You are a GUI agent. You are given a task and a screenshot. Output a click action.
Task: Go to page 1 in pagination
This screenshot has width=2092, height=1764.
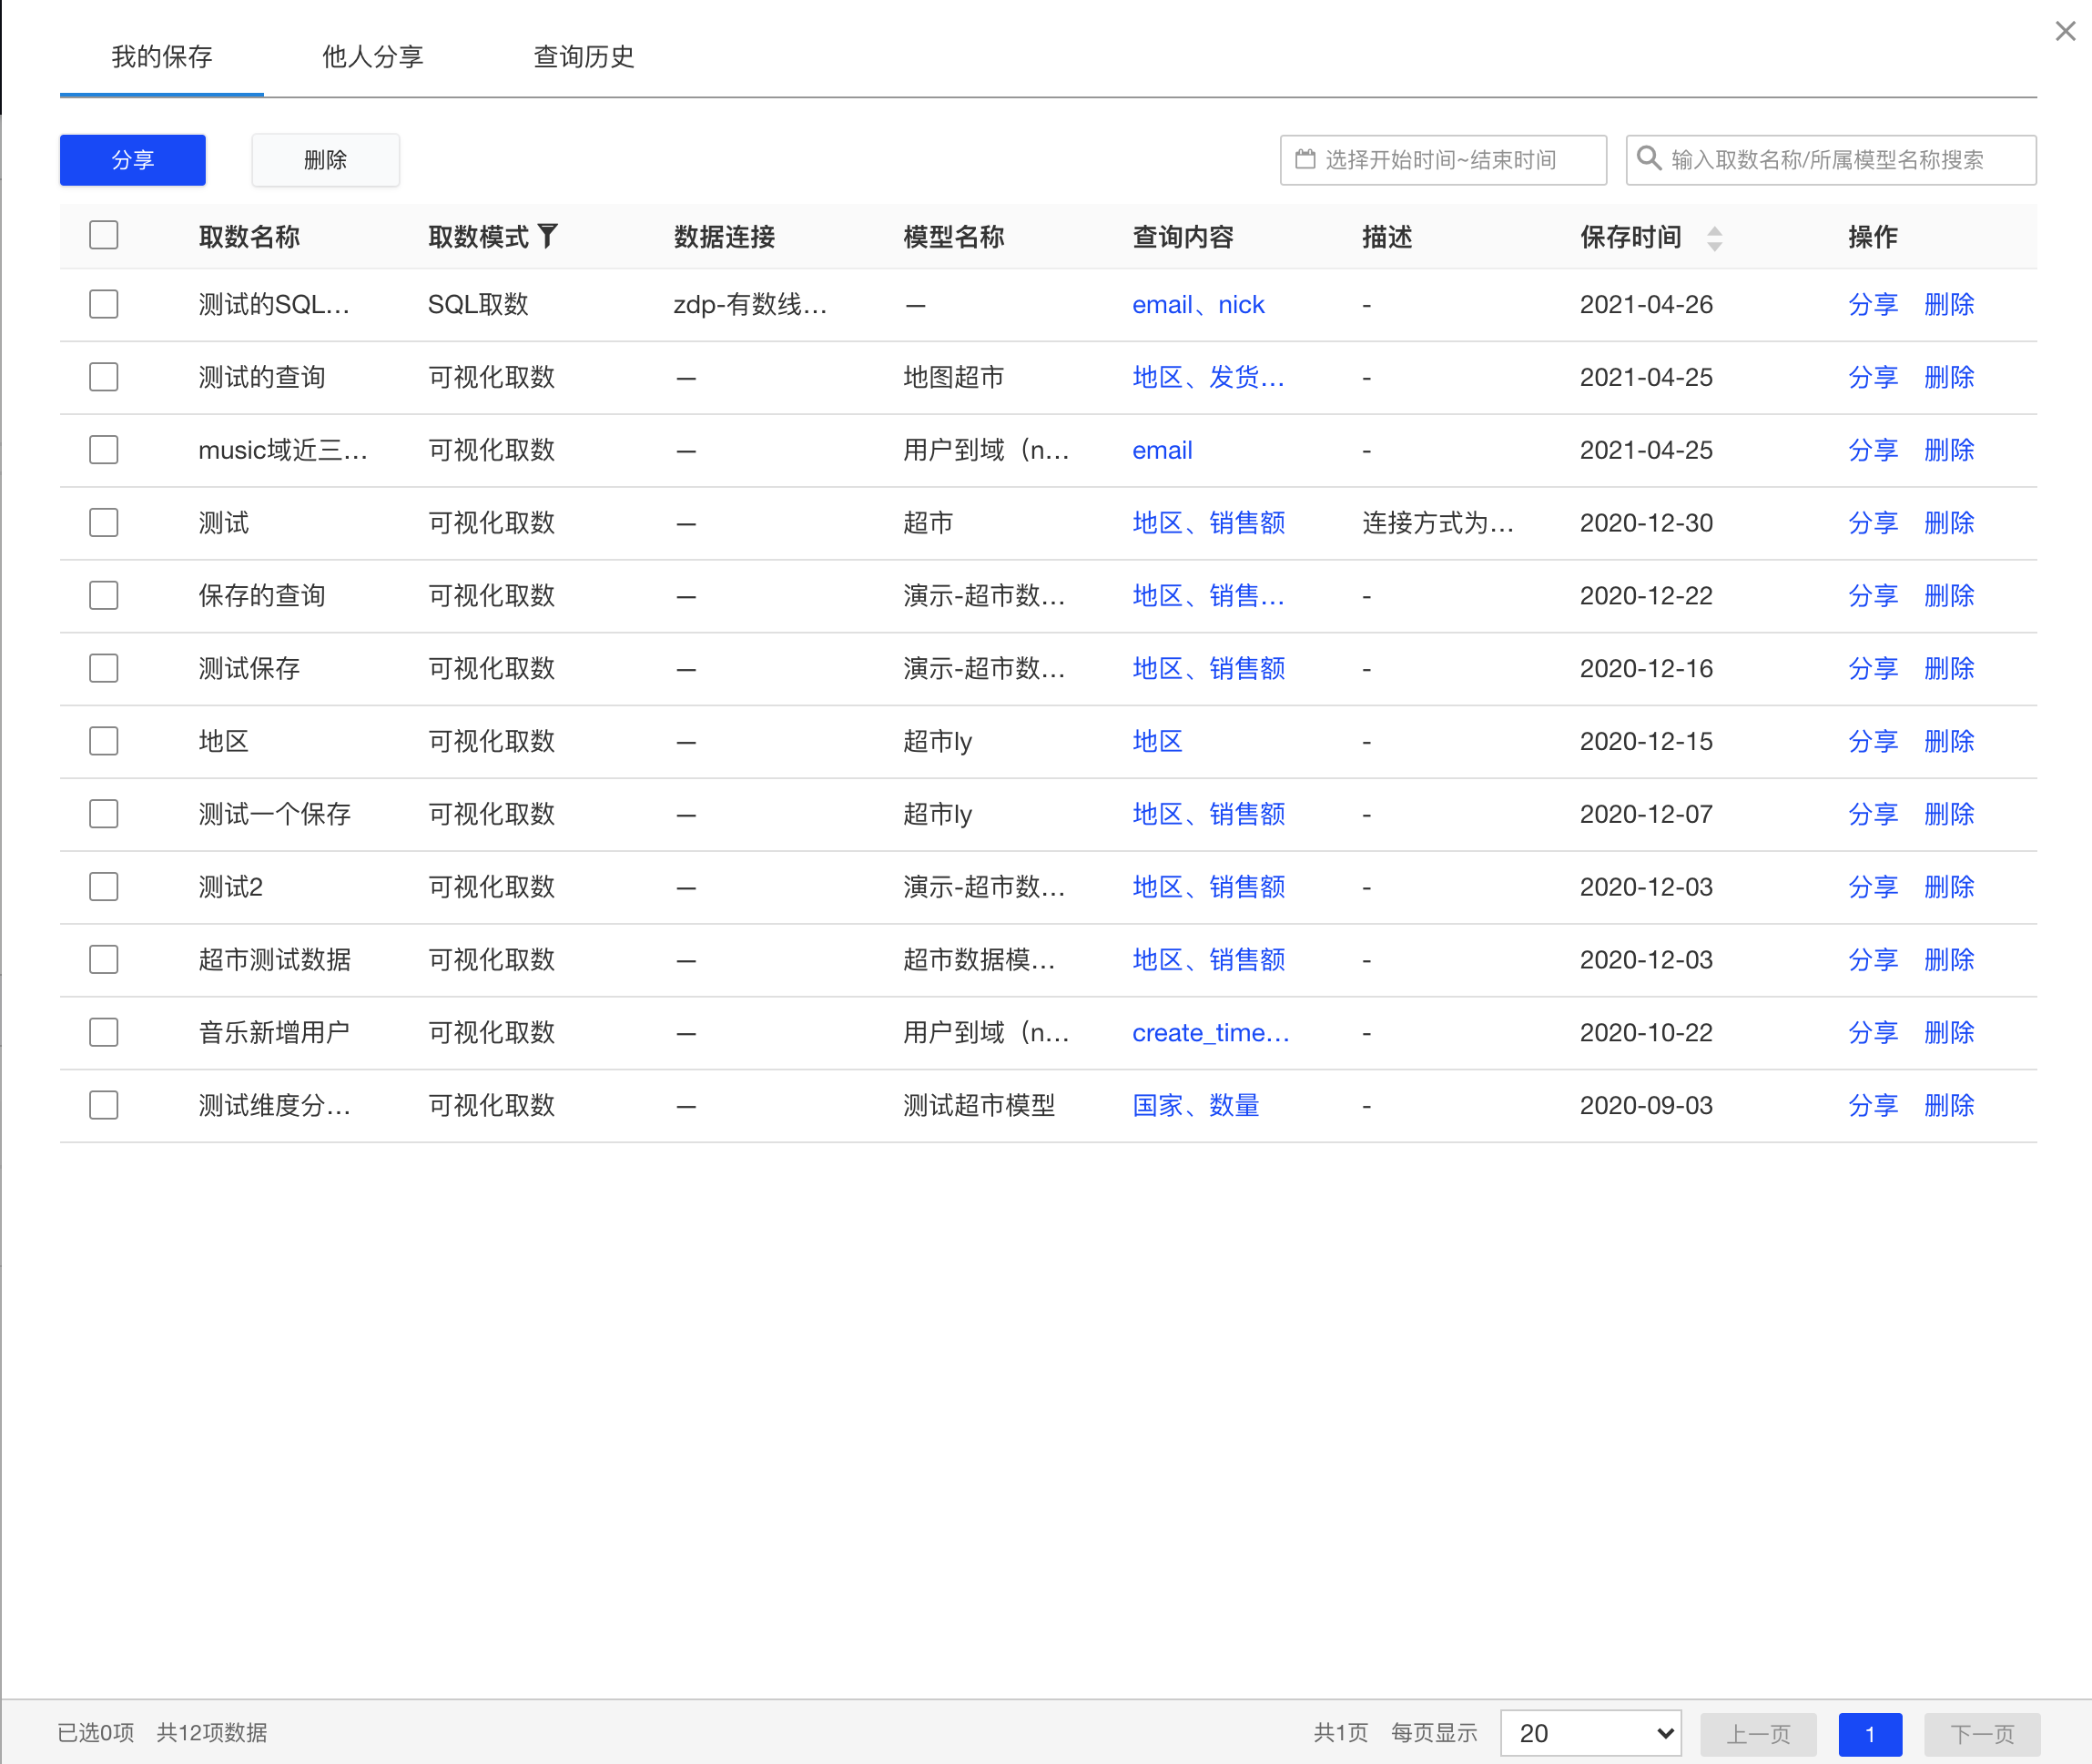pos(1869,1733)
